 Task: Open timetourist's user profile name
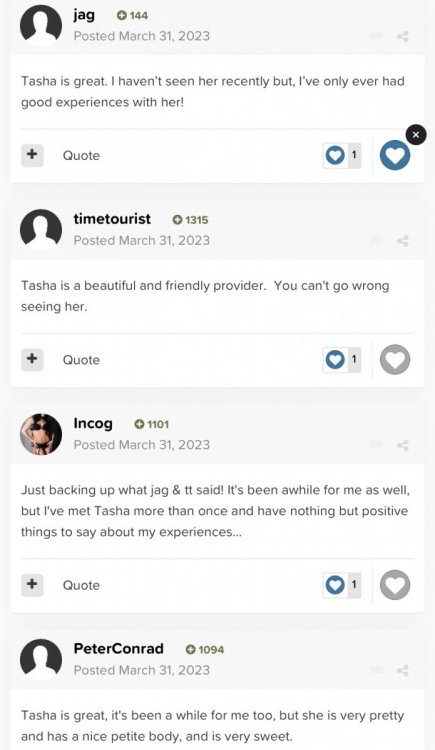pyautogui.click(x=112, y=219)
